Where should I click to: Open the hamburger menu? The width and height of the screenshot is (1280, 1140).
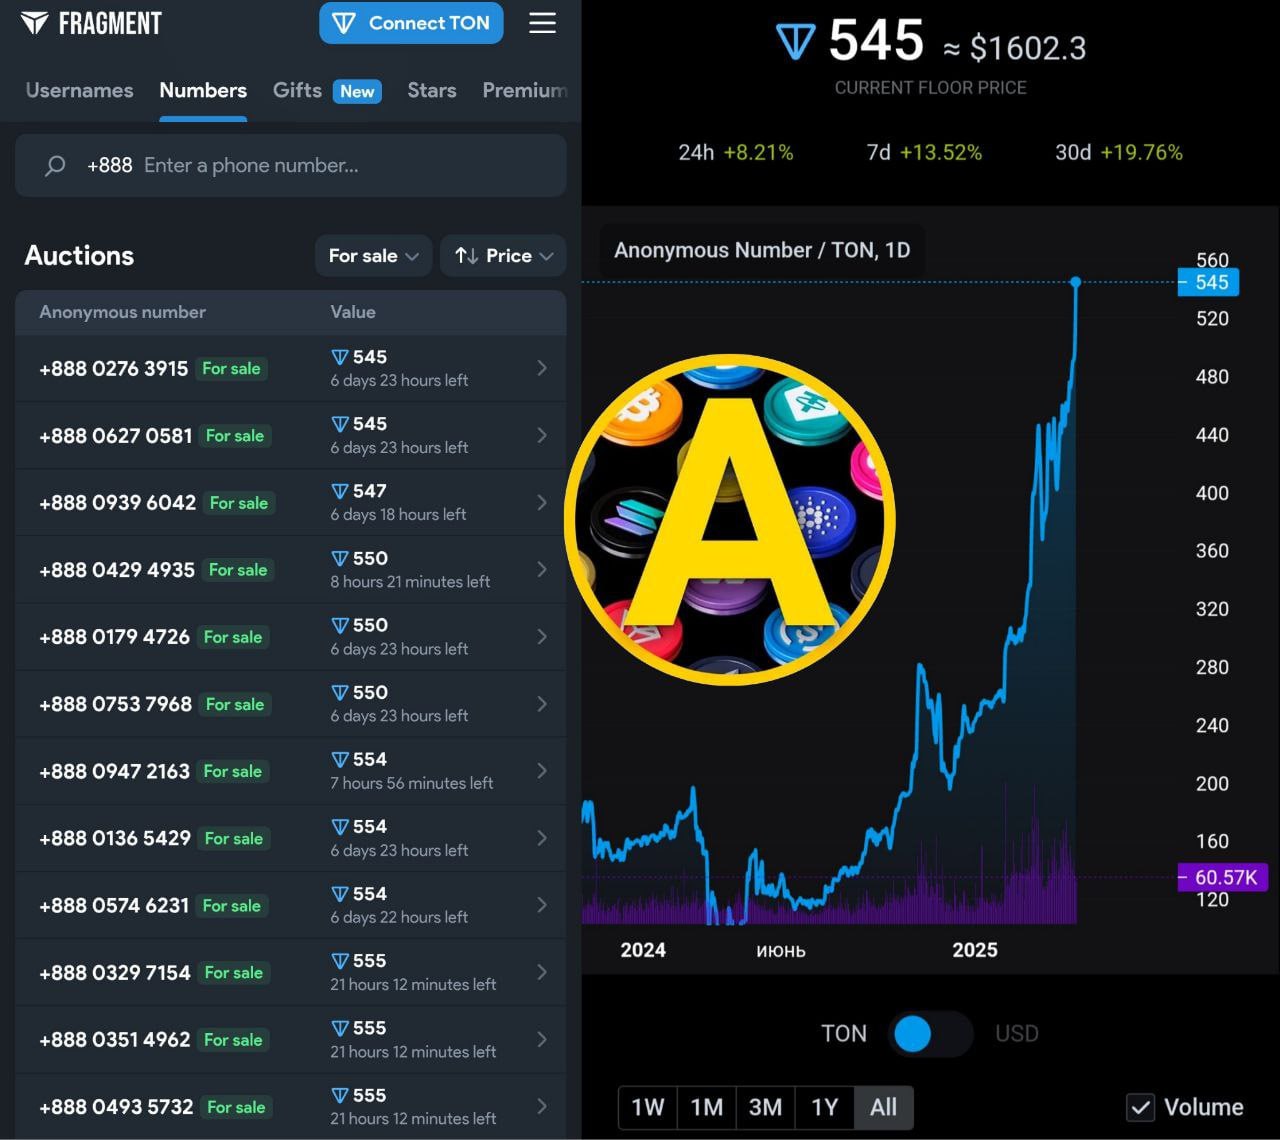pos(542,23)
